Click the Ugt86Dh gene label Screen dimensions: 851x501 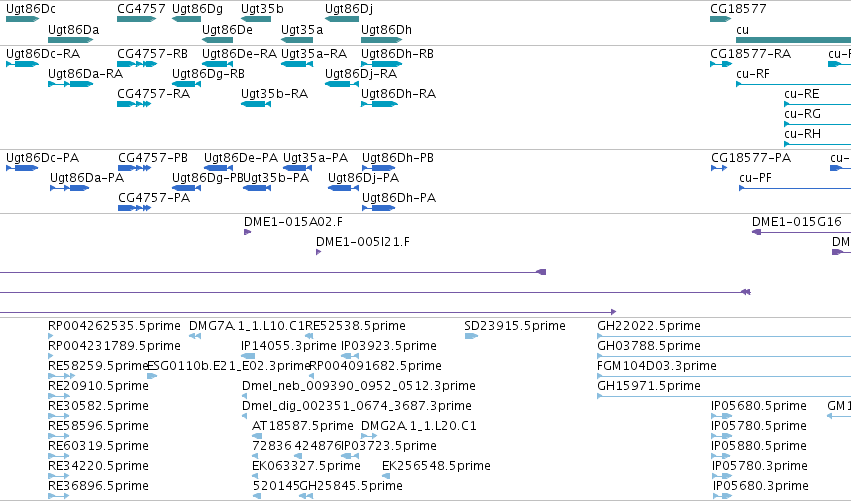click(x=386, y=30)
